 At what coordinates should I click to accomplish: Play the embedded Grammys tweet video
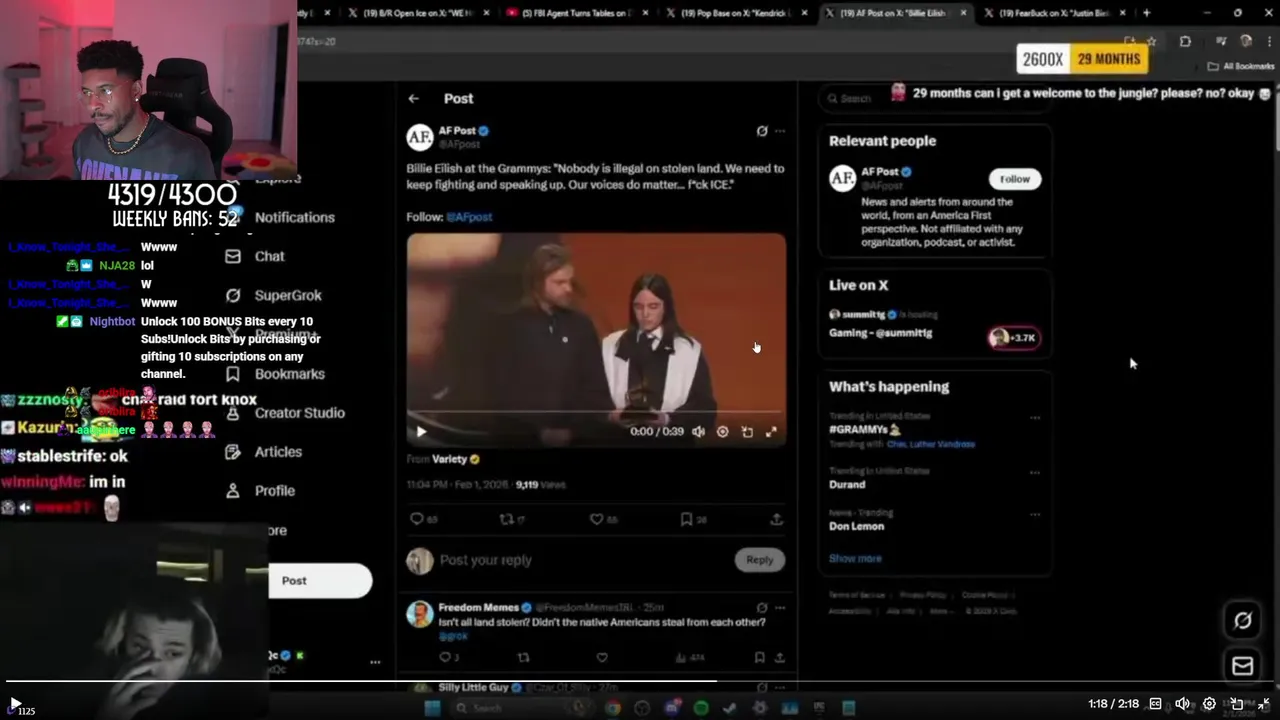pos(421,432)
